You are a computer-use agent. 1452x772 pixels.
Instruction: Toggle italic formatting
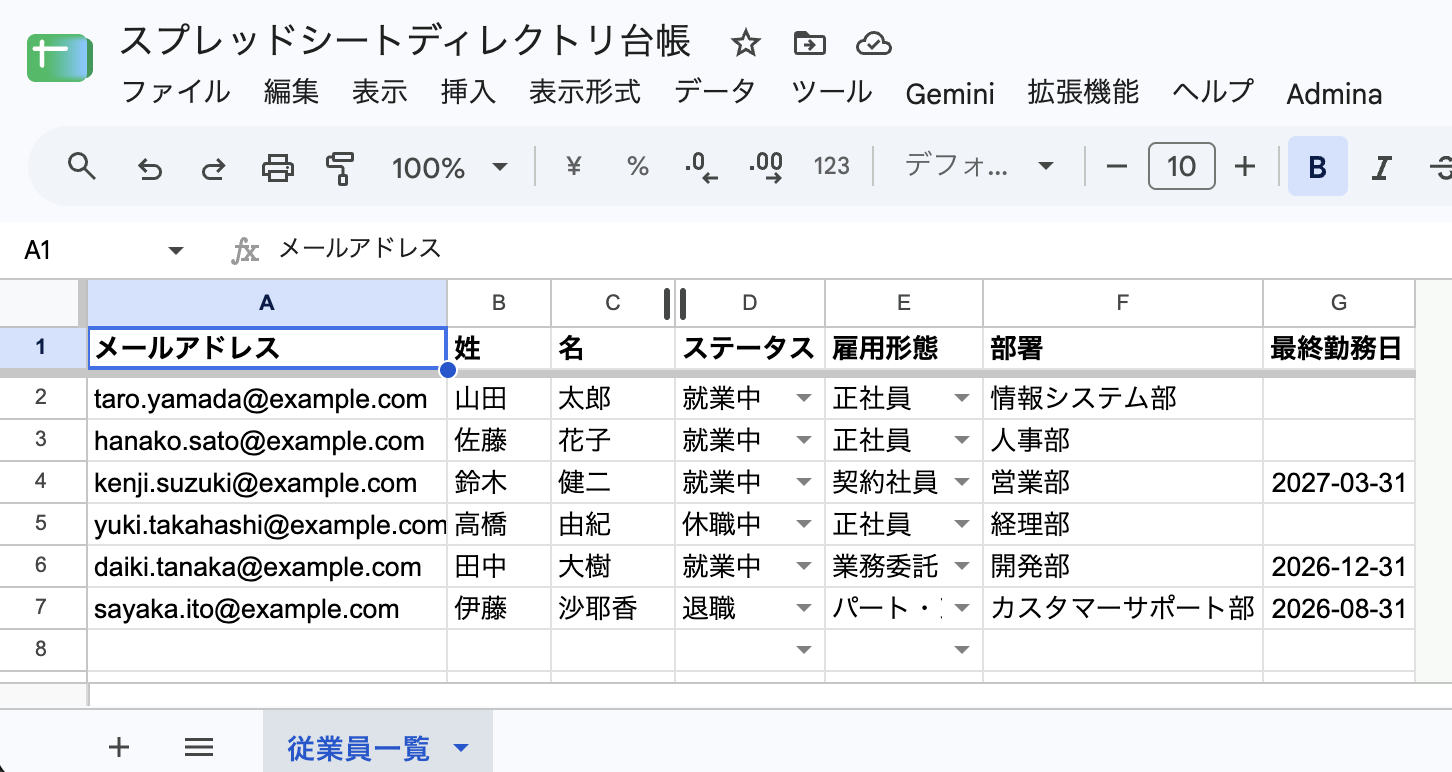click(x=1382, y=167)
